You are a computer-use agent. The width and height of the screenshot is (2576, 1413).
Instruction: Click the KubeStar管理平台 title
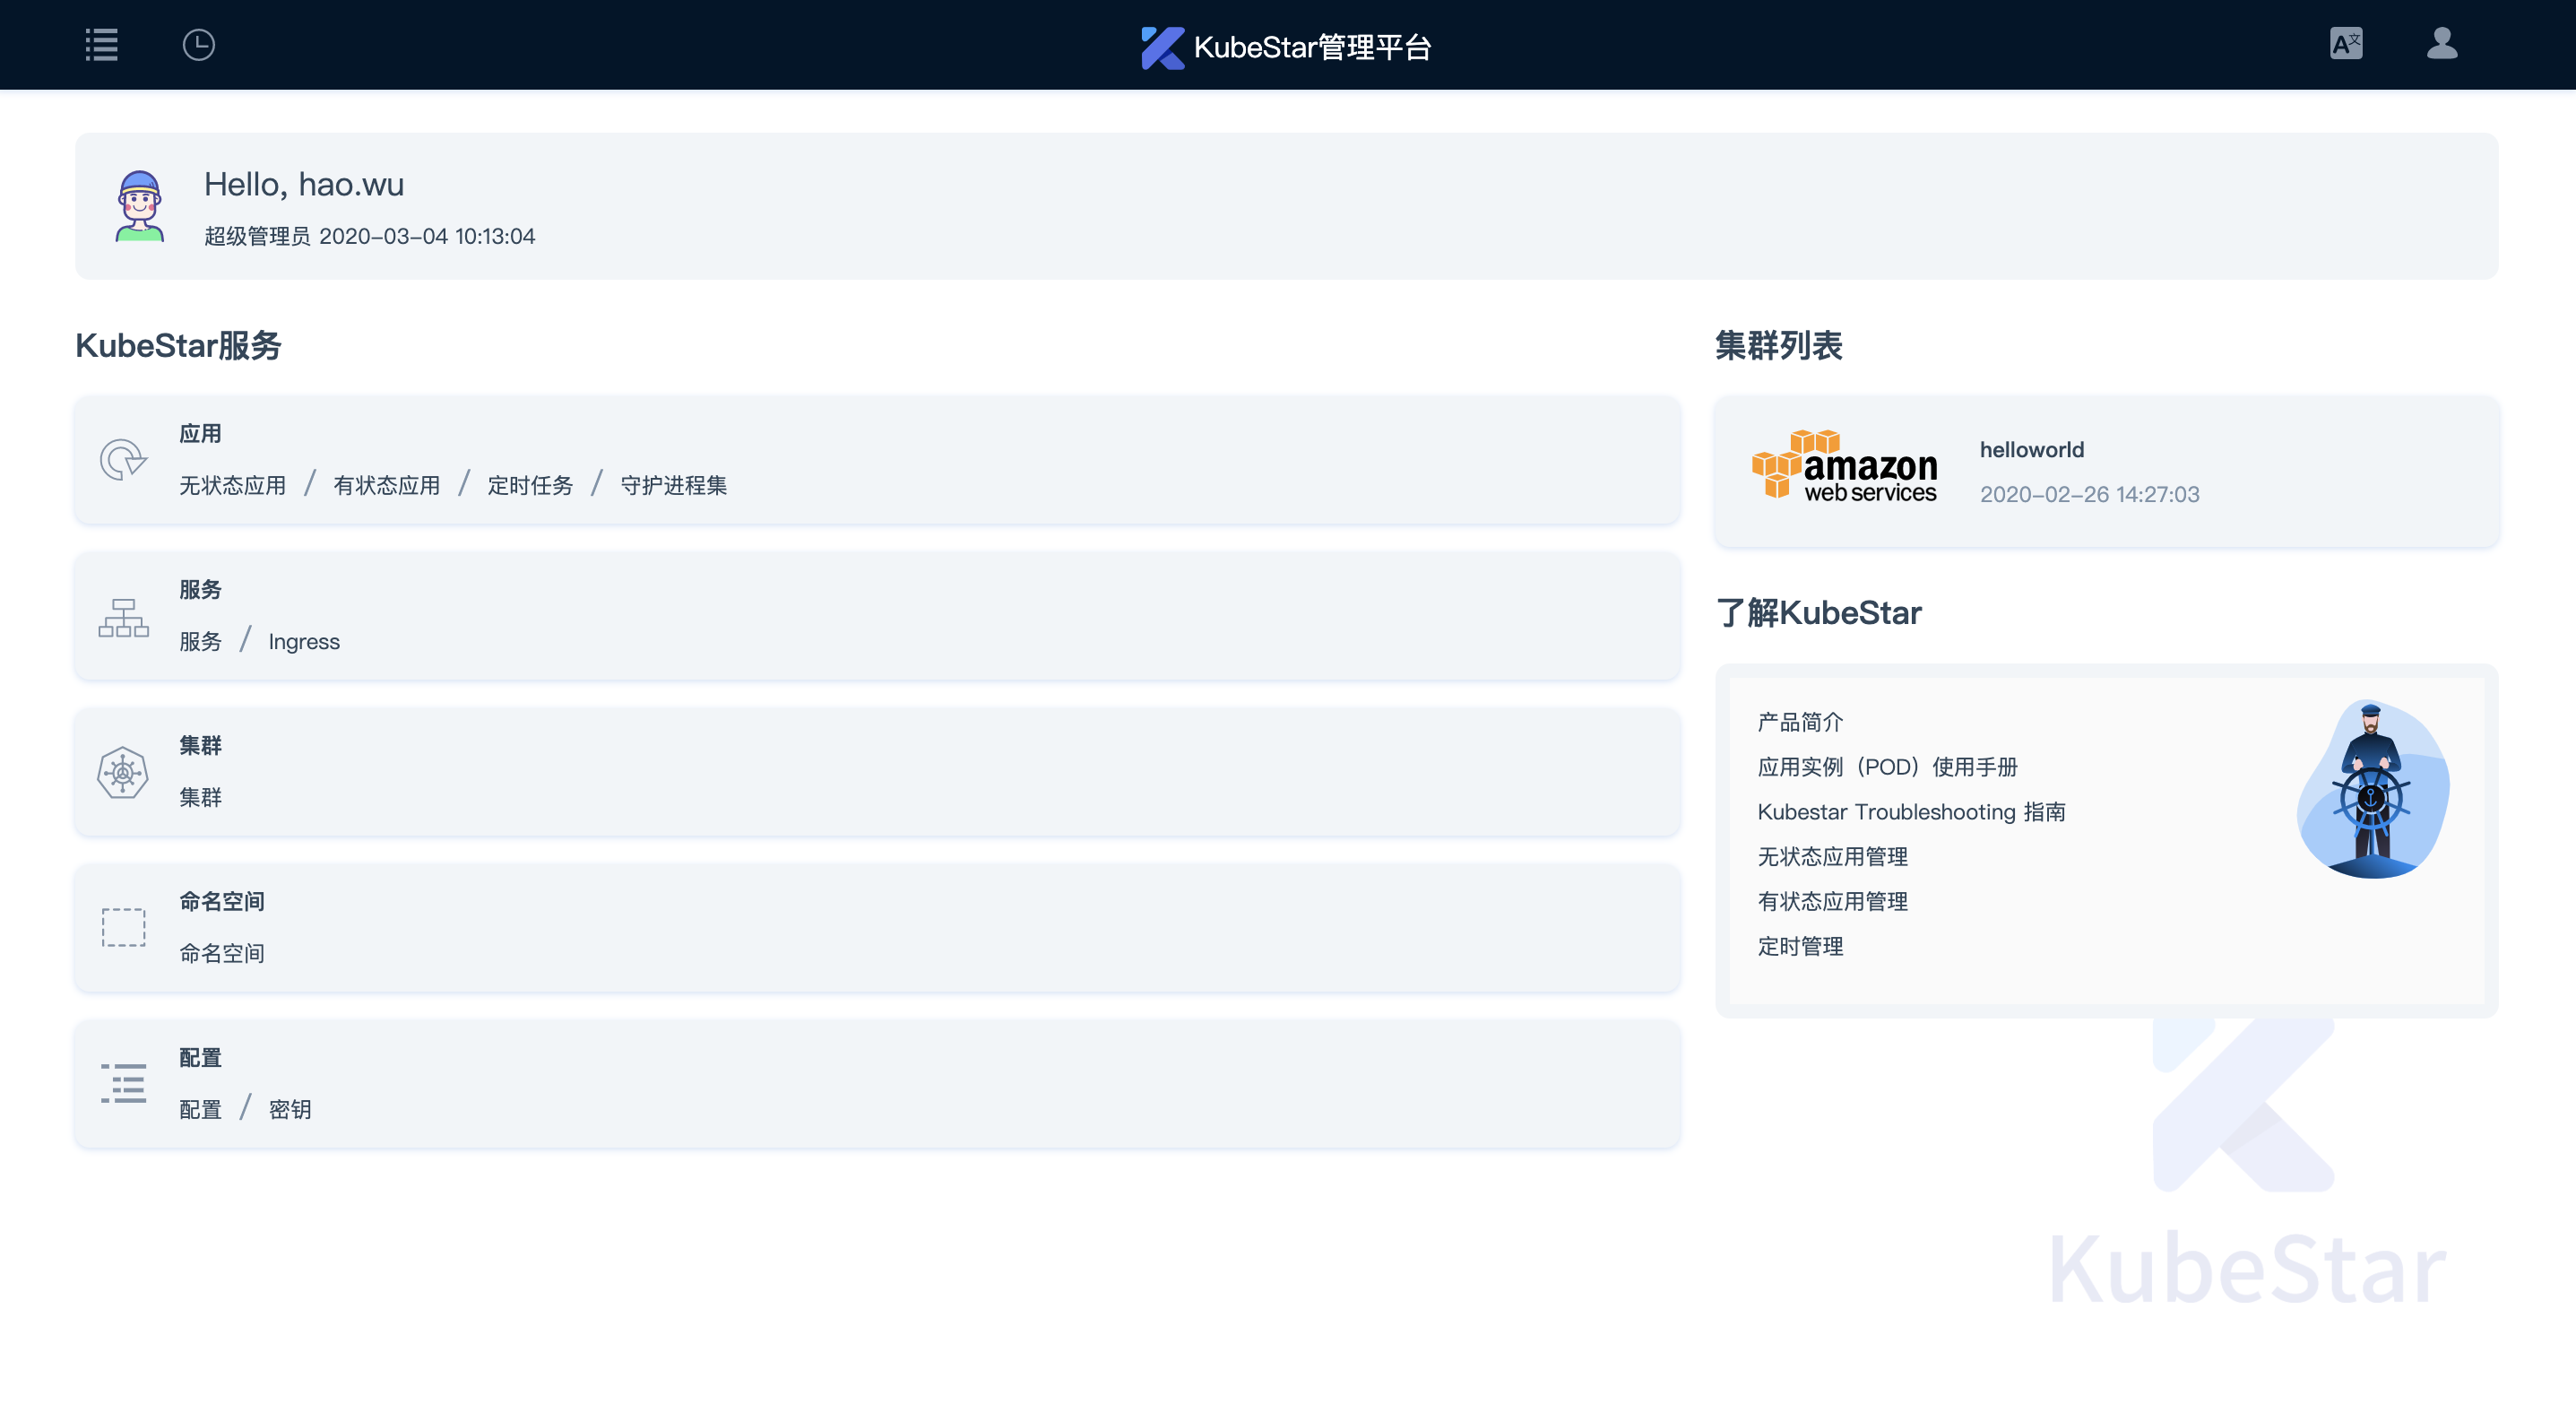click(1312, 47)
